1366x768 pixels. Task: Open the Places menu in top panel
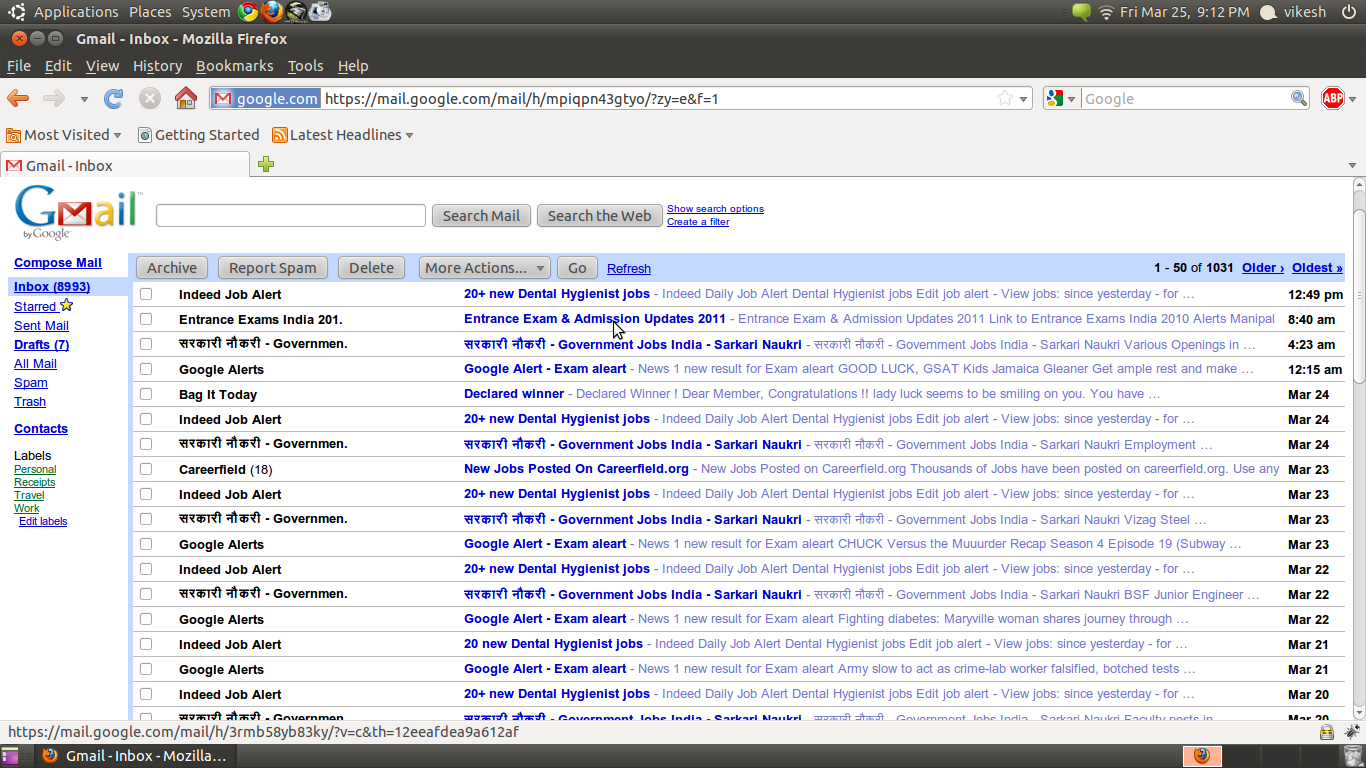click(x=150, y=12)
